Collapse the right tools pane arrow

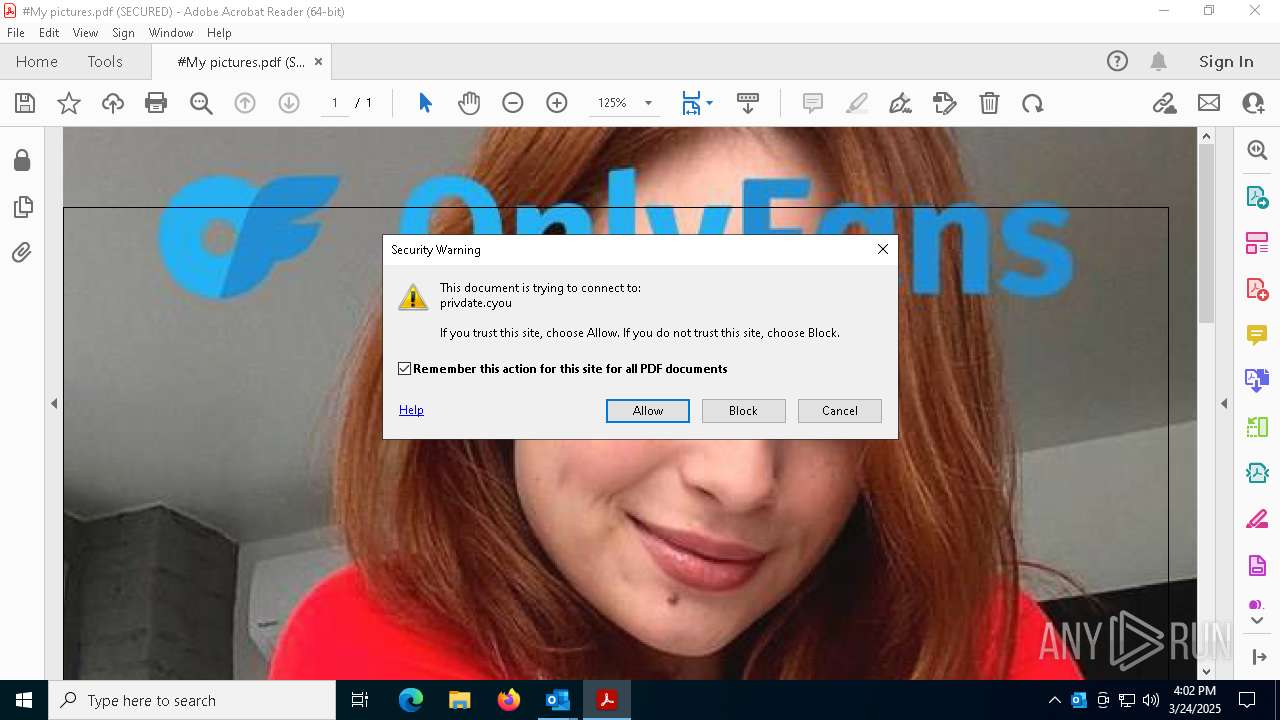[x=1224, y=404]
